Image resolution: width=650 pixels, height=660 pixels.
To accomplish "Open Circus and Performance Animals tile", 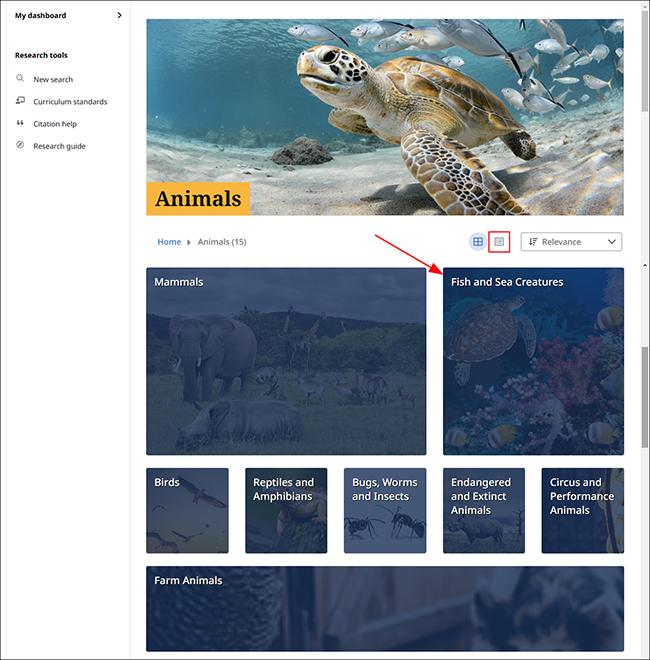I will click(583, 511).
